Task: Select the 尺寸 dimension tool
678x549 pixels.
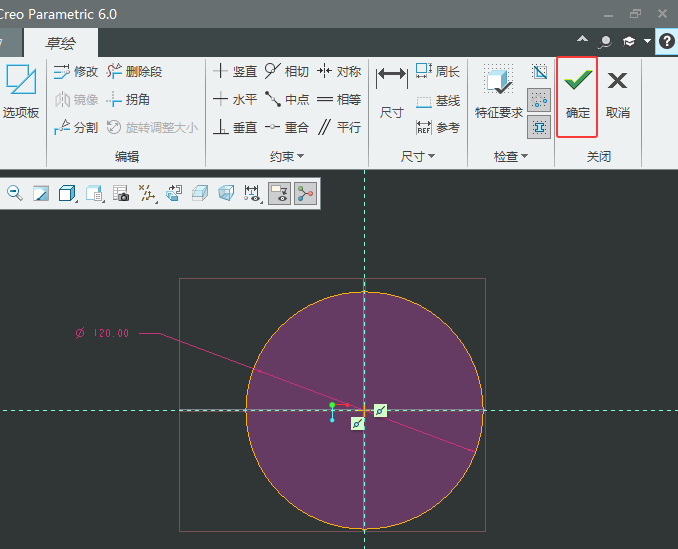Action: click(391, 95)
